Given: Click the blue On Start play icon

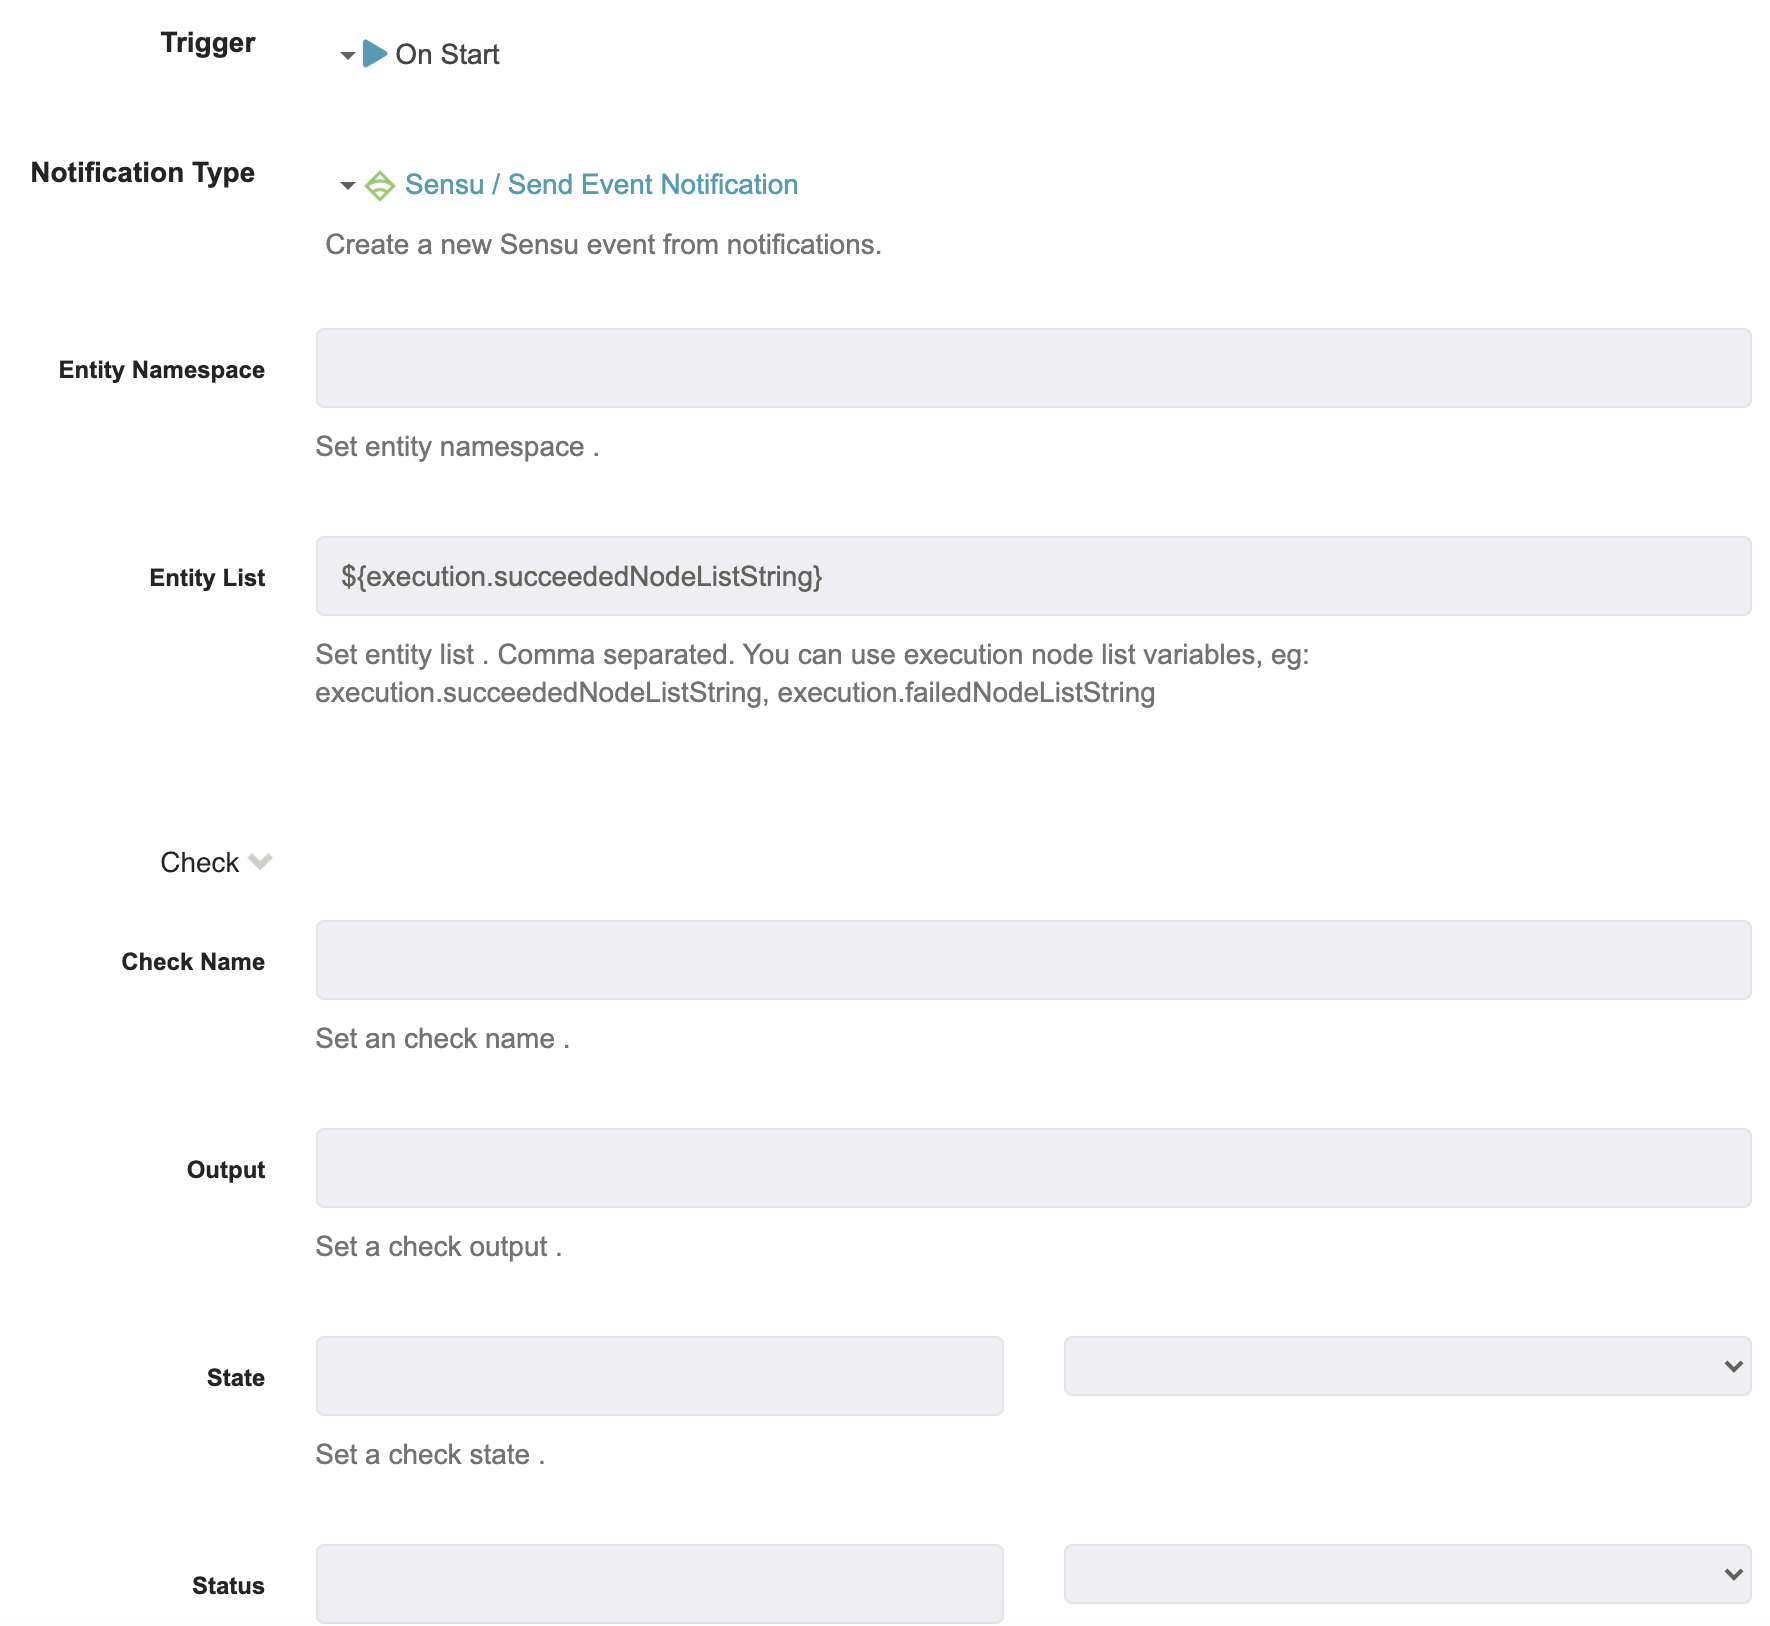Looking at the screenshot, I should pyautogui.click(x=374, y=54).
